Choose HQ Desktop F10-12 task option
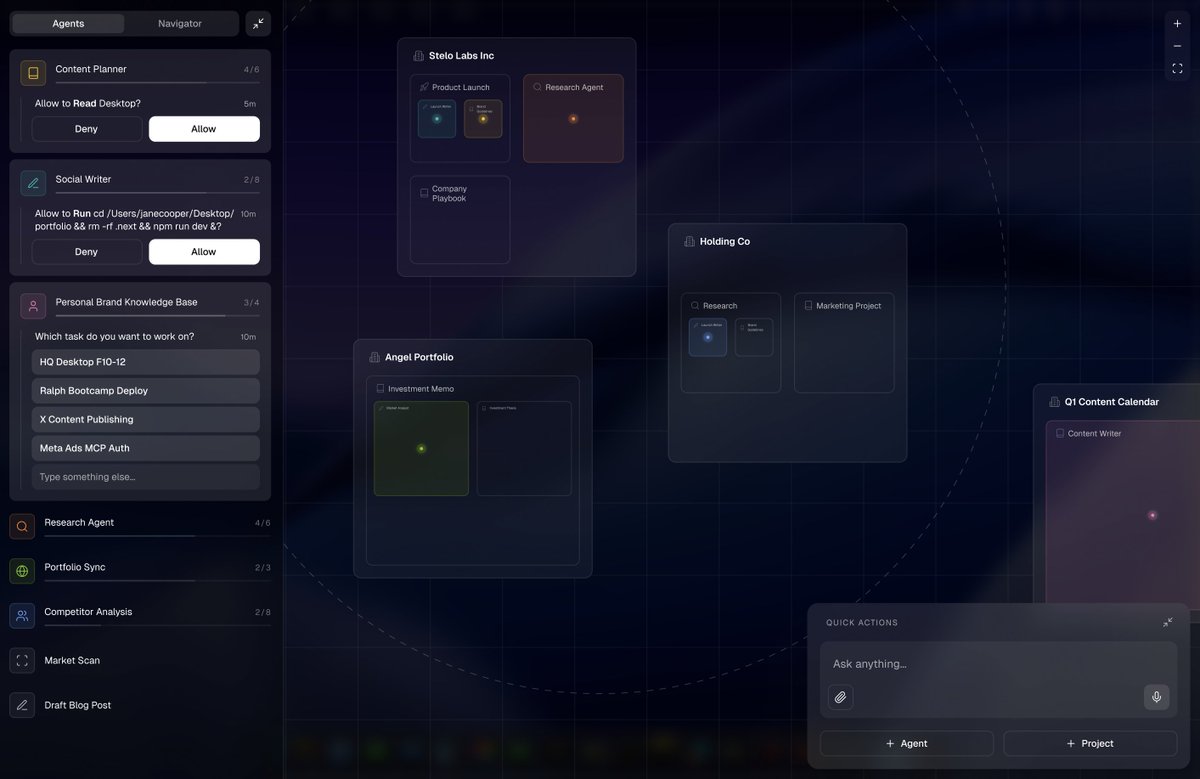The width and height of the screenshot is (1200, 779). tap(145, 362)
